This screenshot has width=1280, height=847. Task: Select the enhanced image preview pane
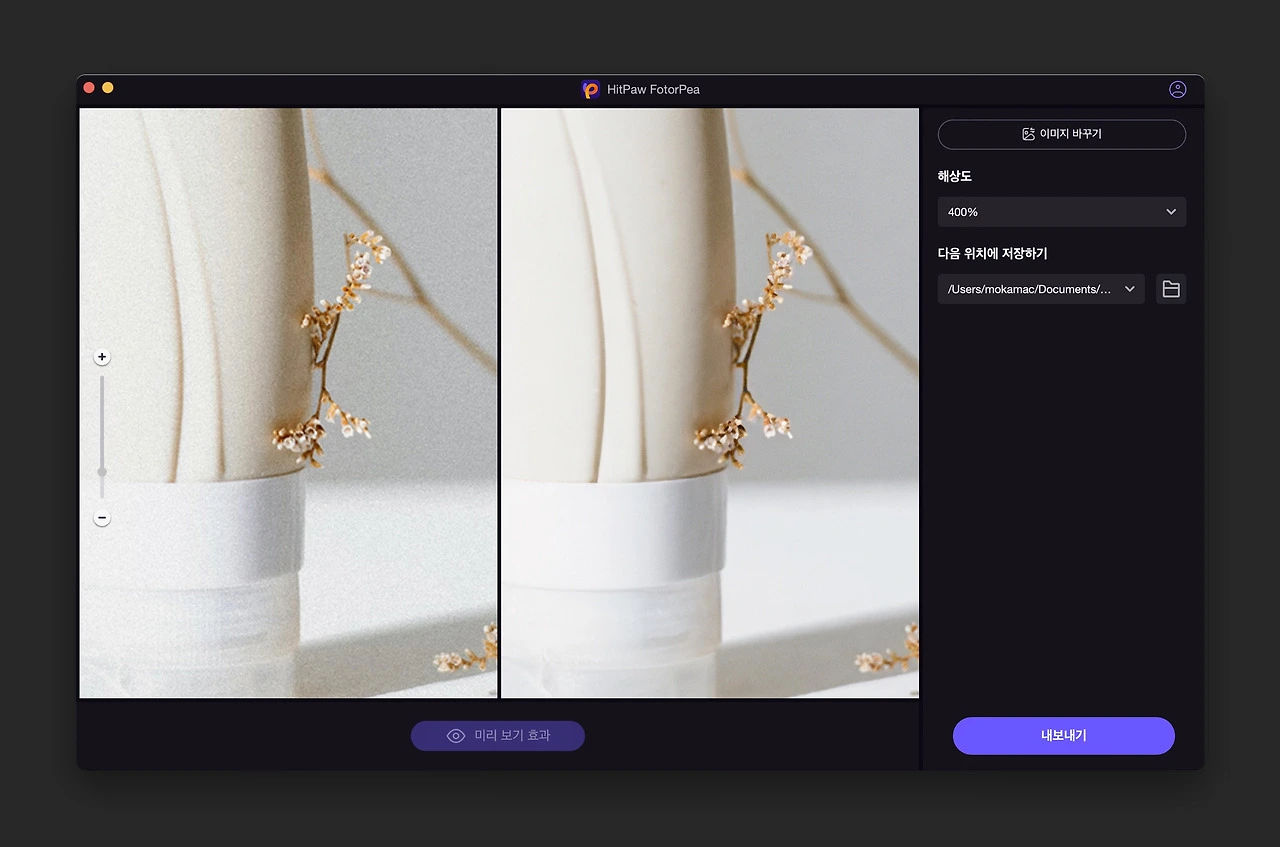coord(710,403)
